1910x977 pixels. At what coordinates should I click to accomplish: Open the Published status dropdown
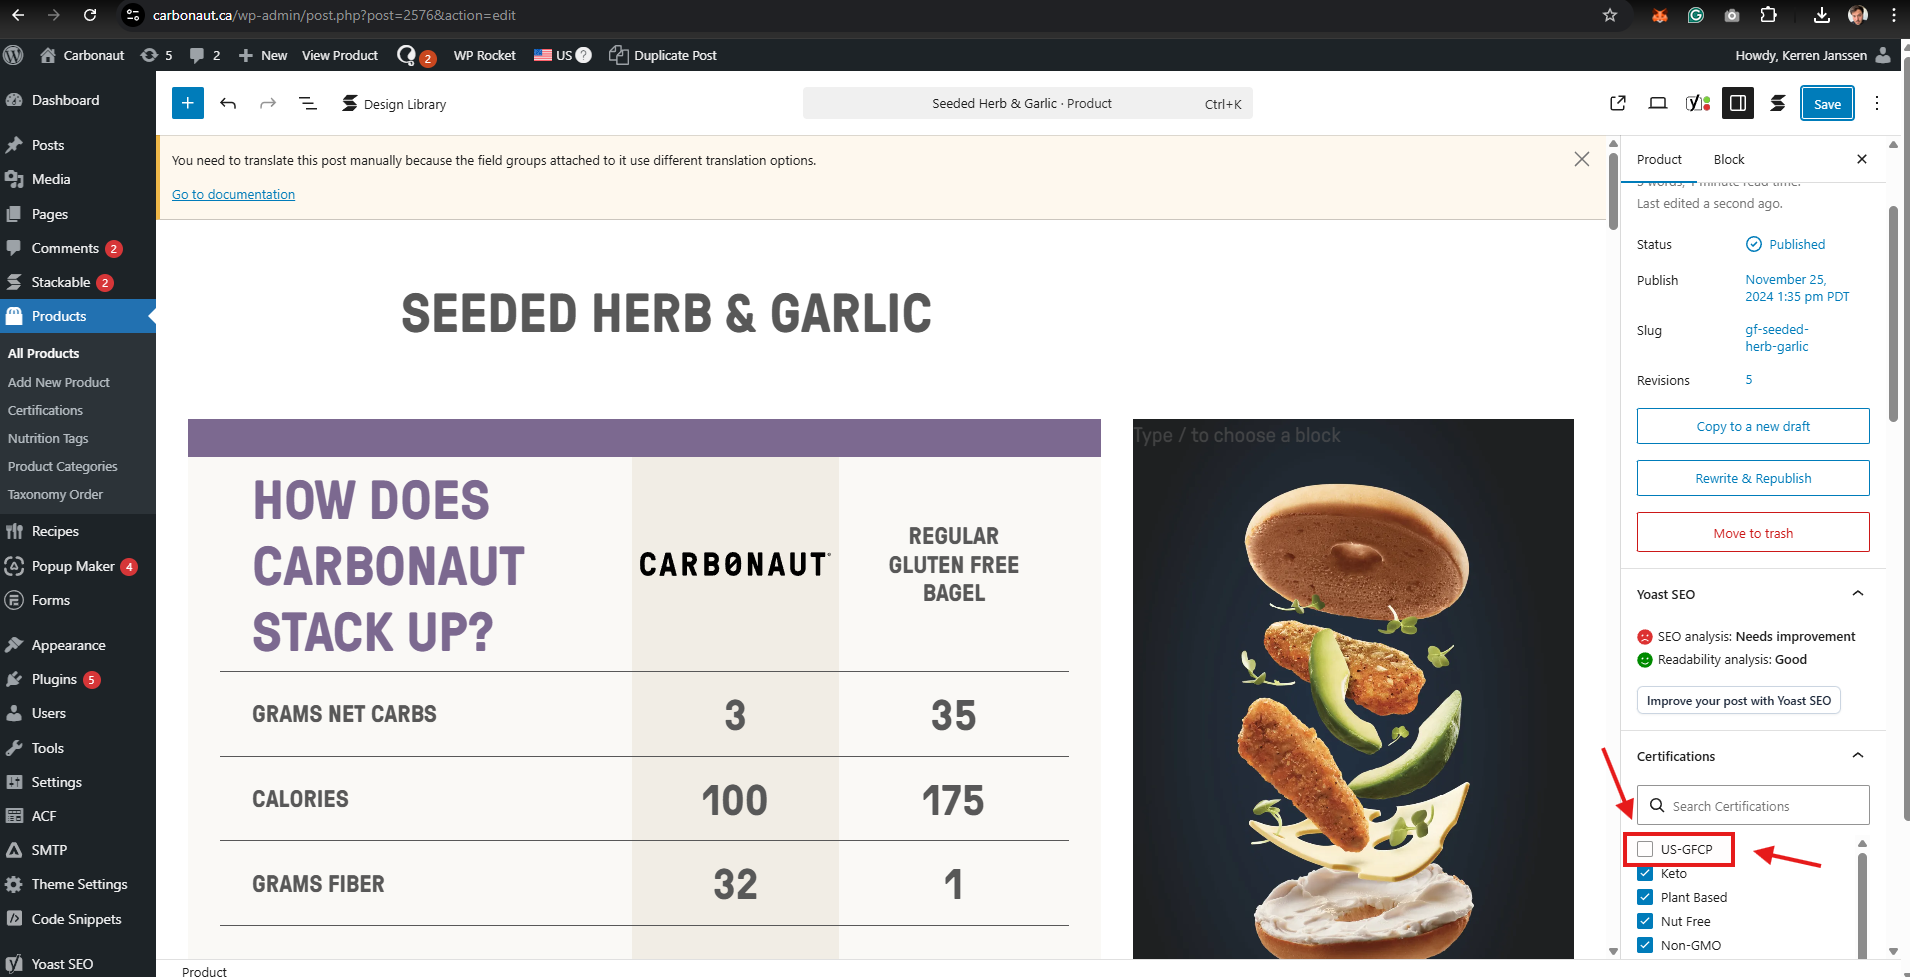pos(1796,244)
